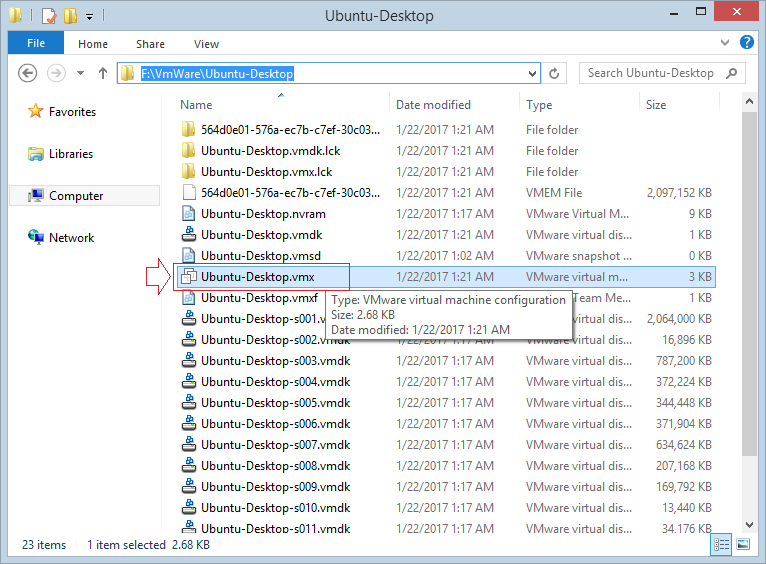Click the Back navigation arrow

(27, 73)
